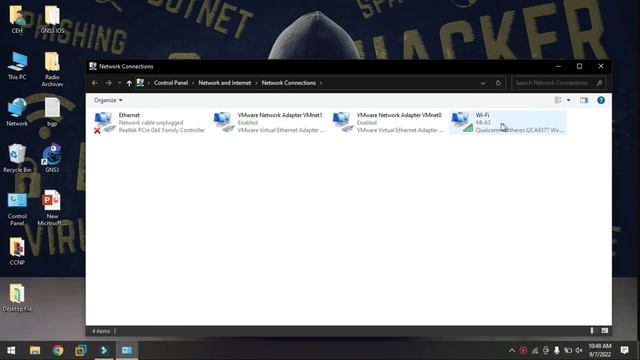Open the taskbar clock and date
The image size is (640, 360).
click(600, 350)
